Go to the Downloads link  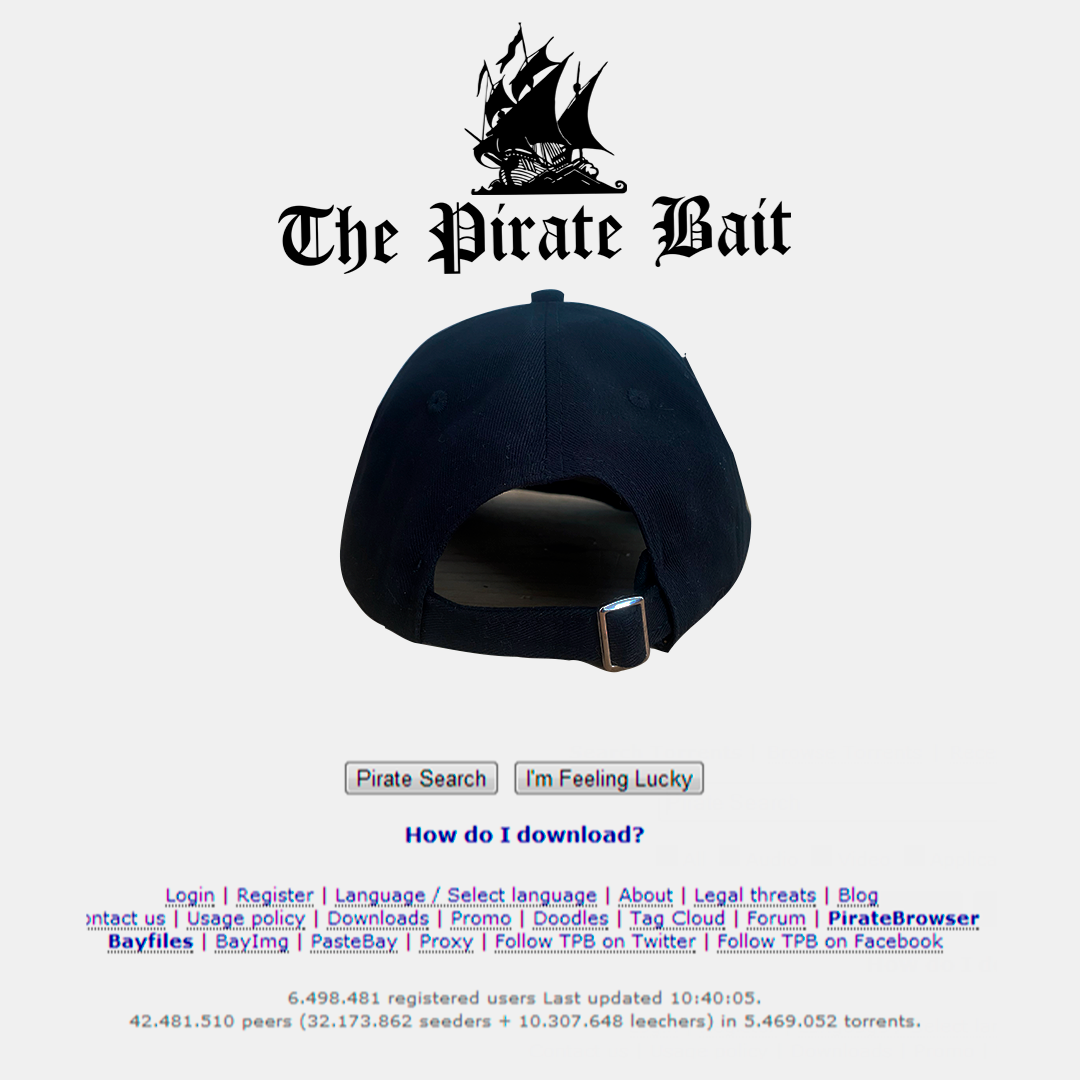tap(378, 919)
